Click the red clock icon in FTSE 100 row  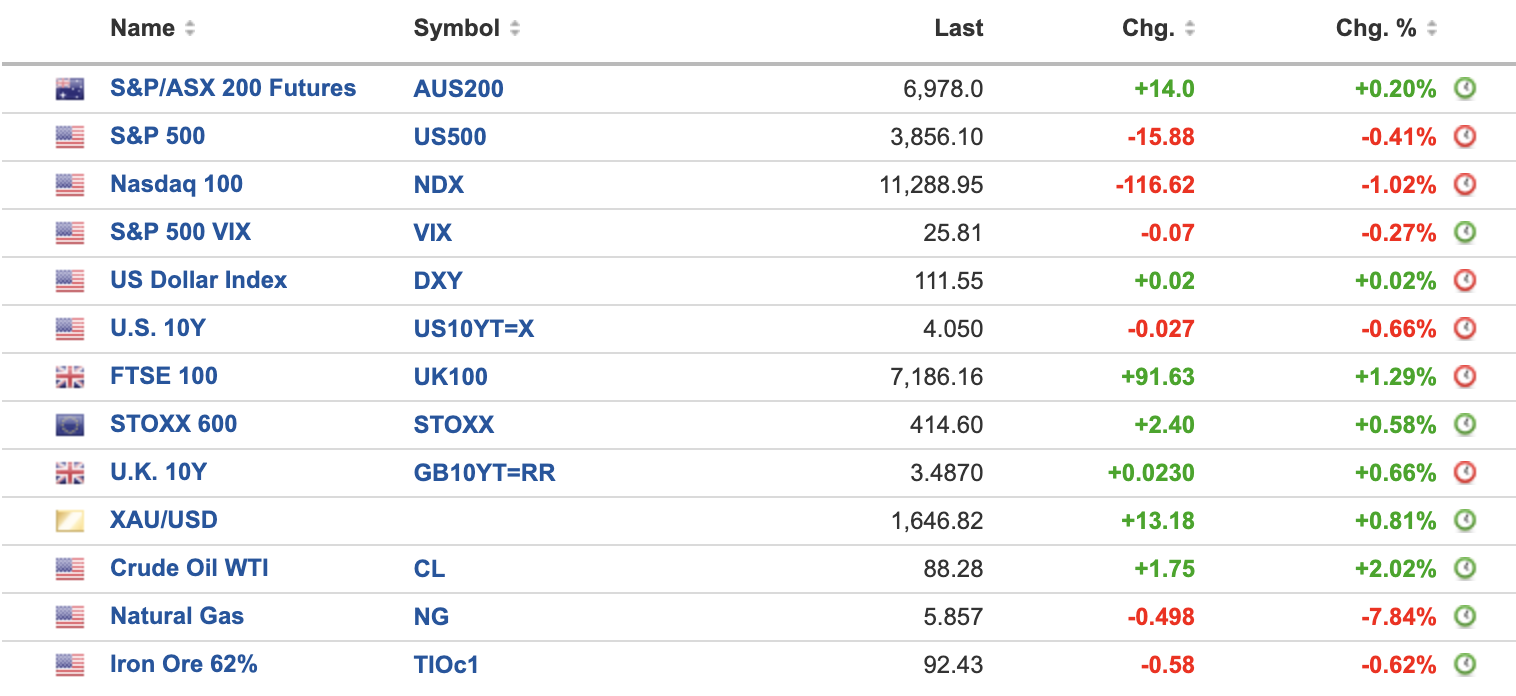point(1464,377)
